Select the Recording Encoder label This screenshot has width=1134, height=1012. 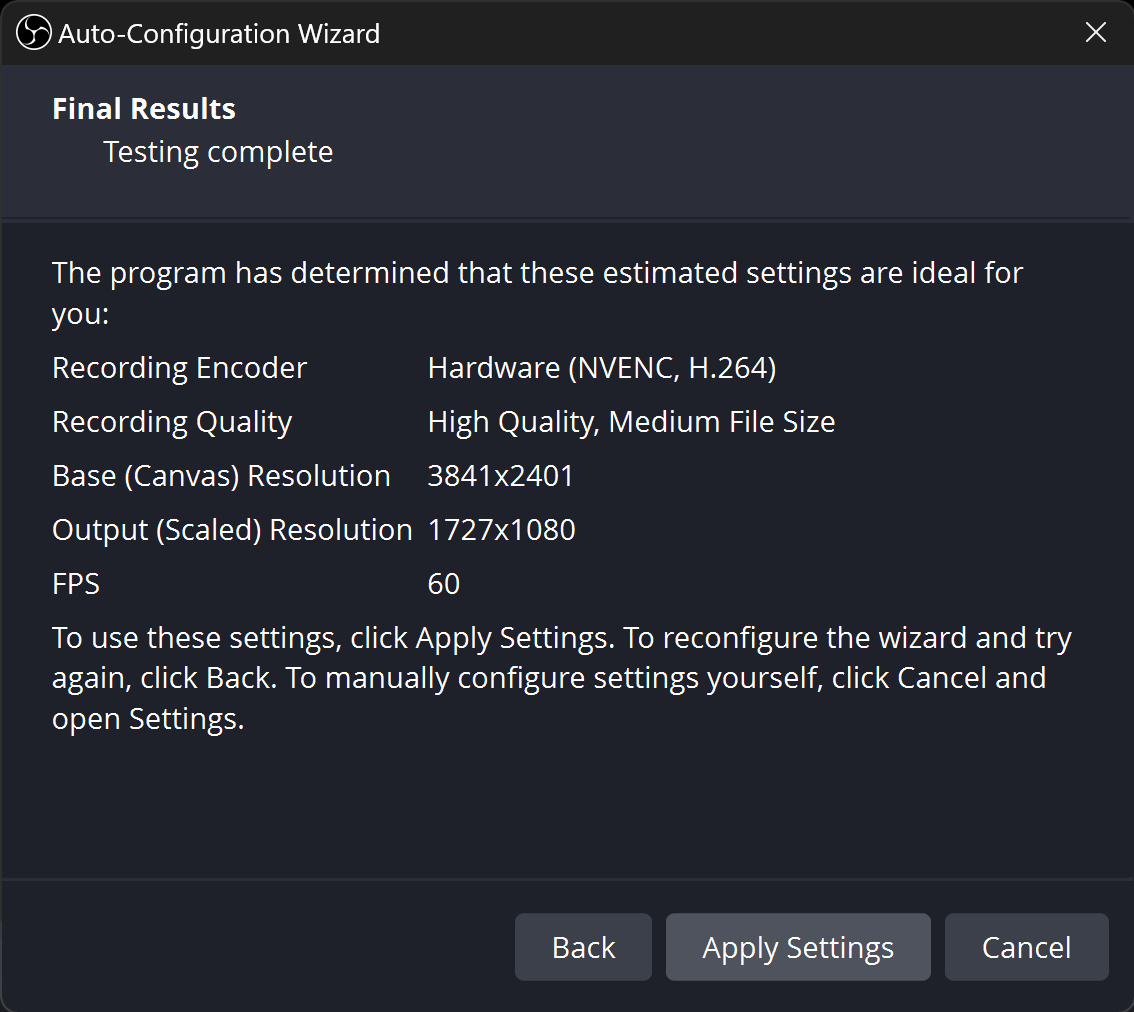click(179, 368)
